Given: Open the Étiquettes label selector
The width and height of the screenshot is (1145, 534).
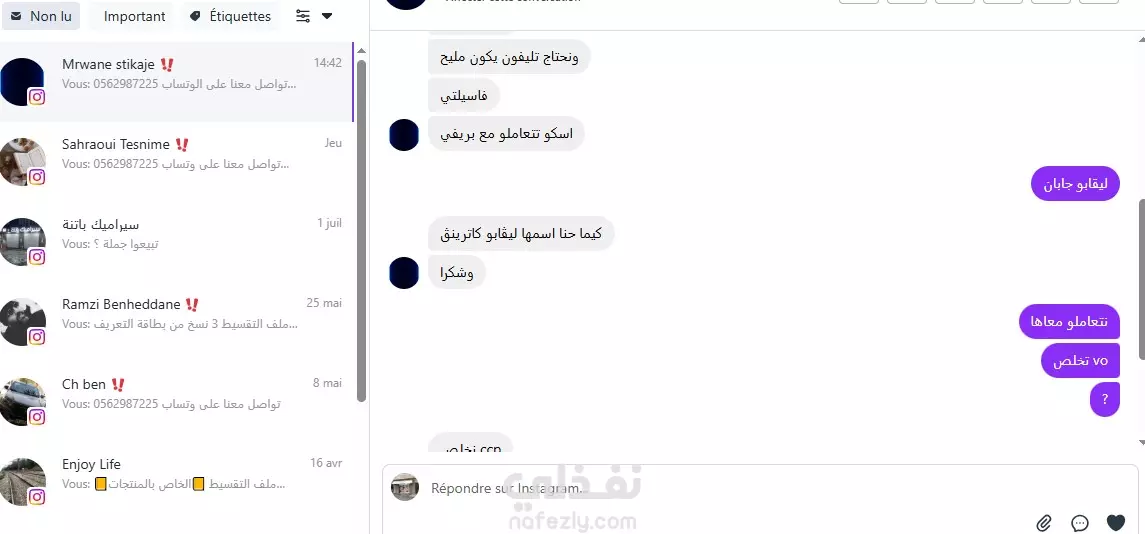Looking at the screenshot, I should (x=231, y=16).
